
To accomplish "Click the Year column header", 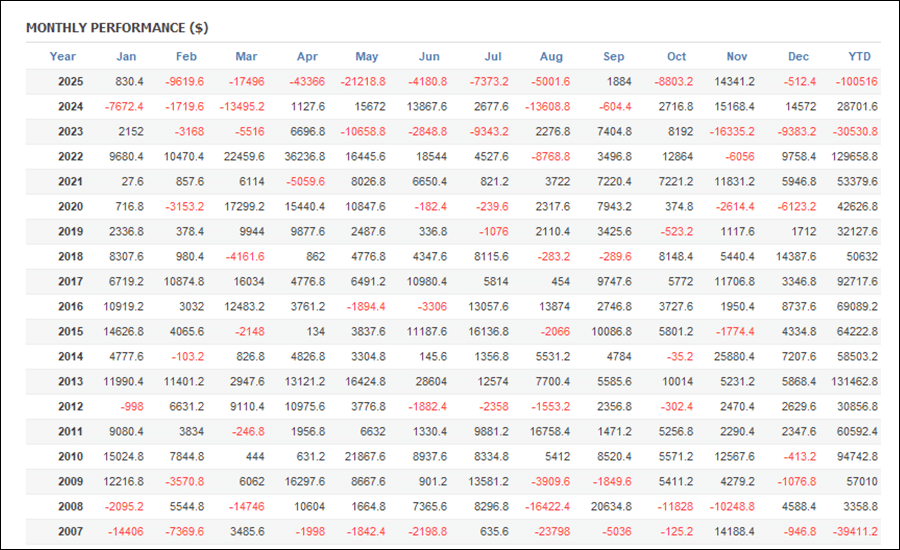I will click(62, 57).
